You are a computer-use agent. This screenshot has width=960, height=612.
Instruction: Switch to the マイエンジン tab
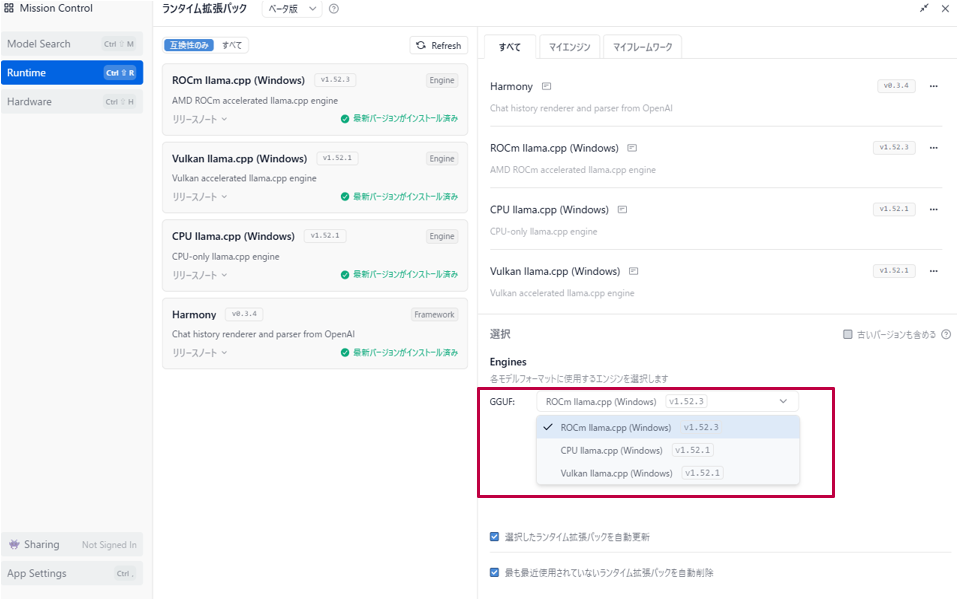[x=569, y=47]
